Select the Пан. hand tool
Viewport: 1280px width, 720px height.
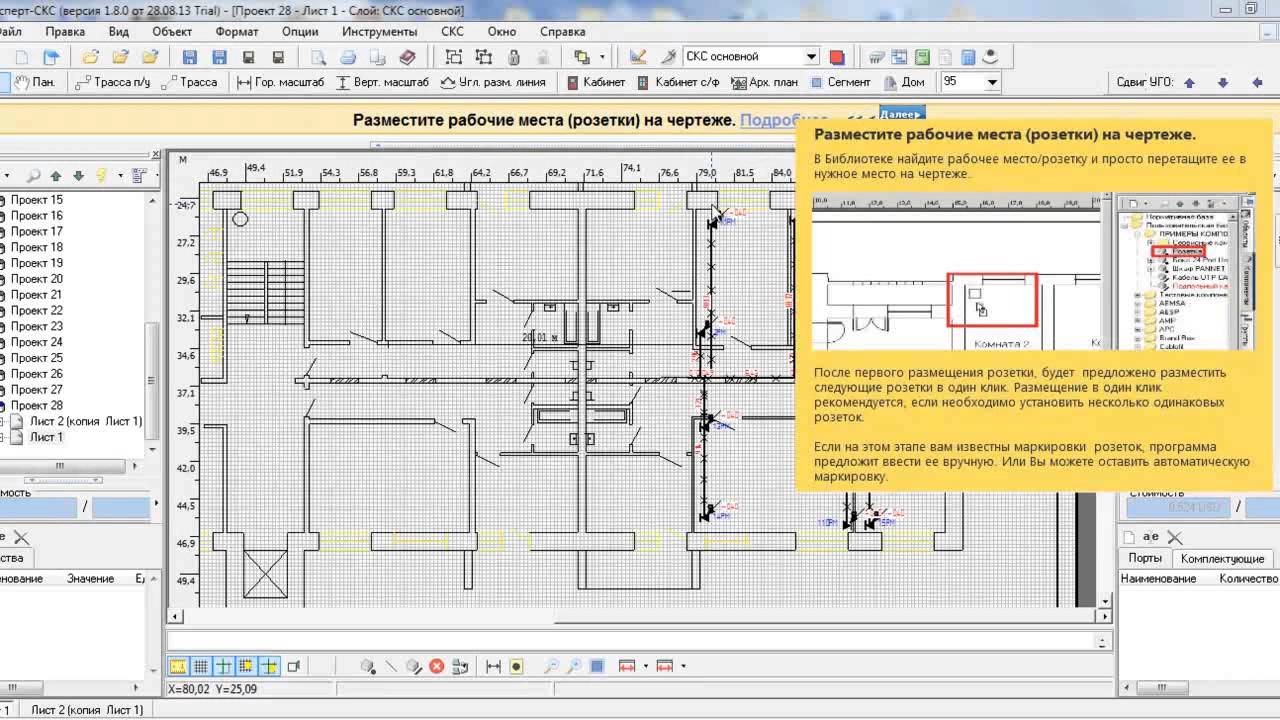click(34, 82)
